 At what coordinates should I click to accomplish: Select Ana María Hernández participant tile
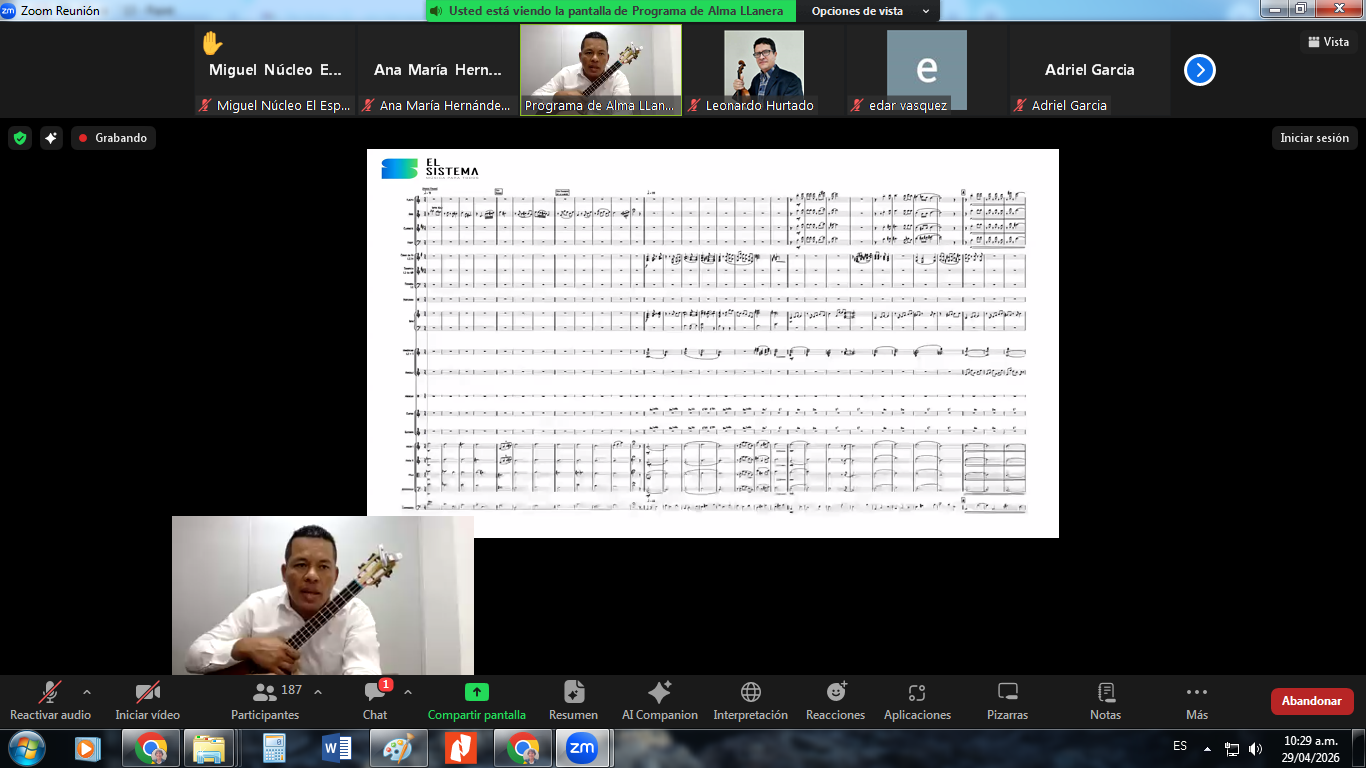(438, 71)
